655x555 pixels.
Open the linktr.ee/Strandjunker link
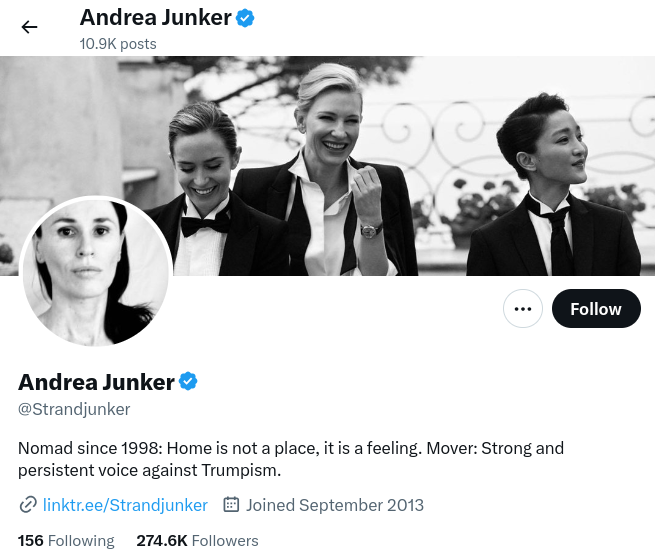[125, 505]
